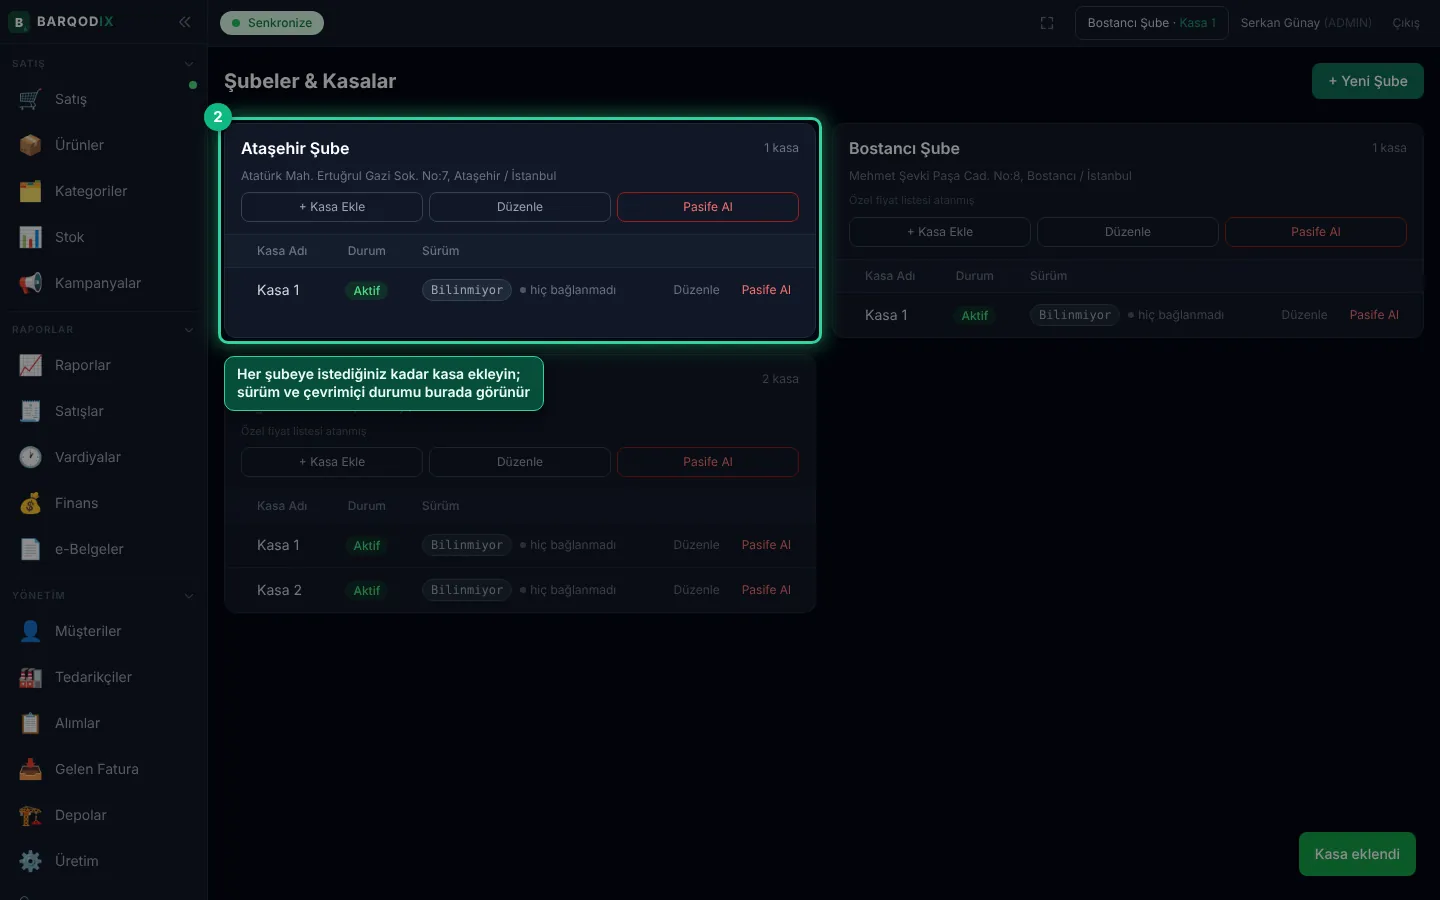
Task: Open Üretim using the gear icon
Action: pyautogui.click(x=30, y=861)
